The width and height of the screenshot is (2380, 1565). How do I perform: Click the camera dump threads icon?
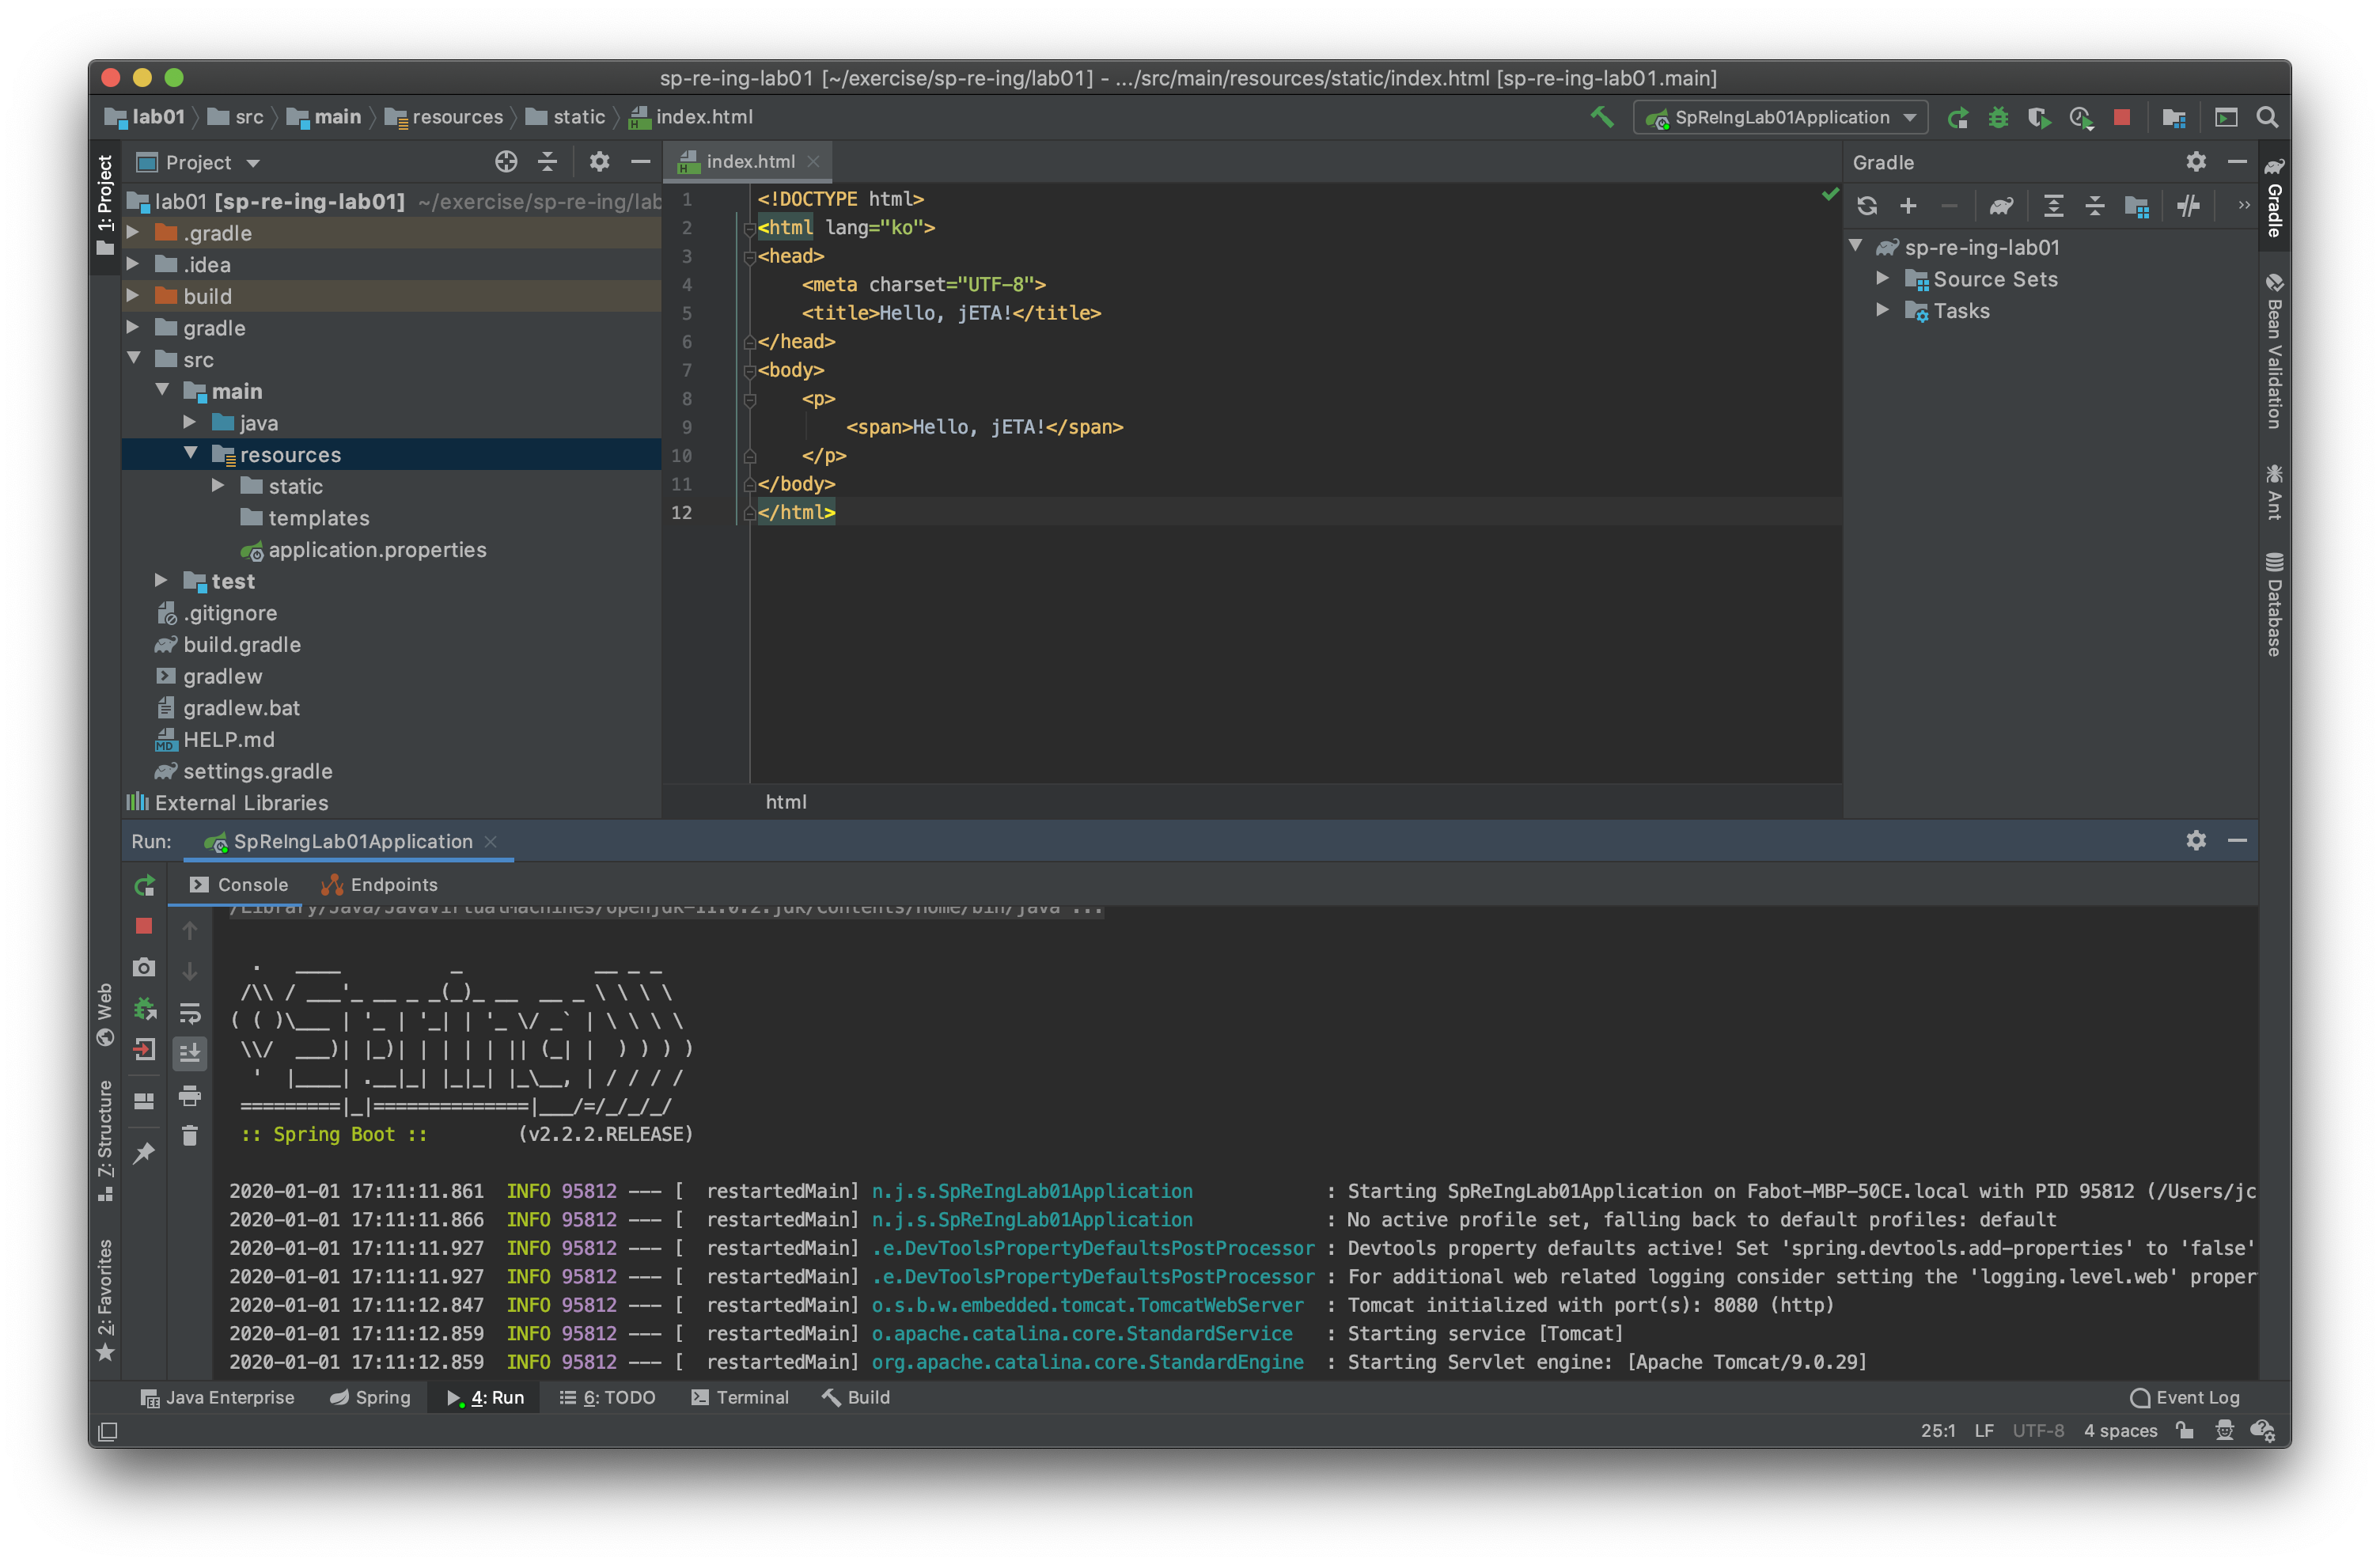point(144,967)
